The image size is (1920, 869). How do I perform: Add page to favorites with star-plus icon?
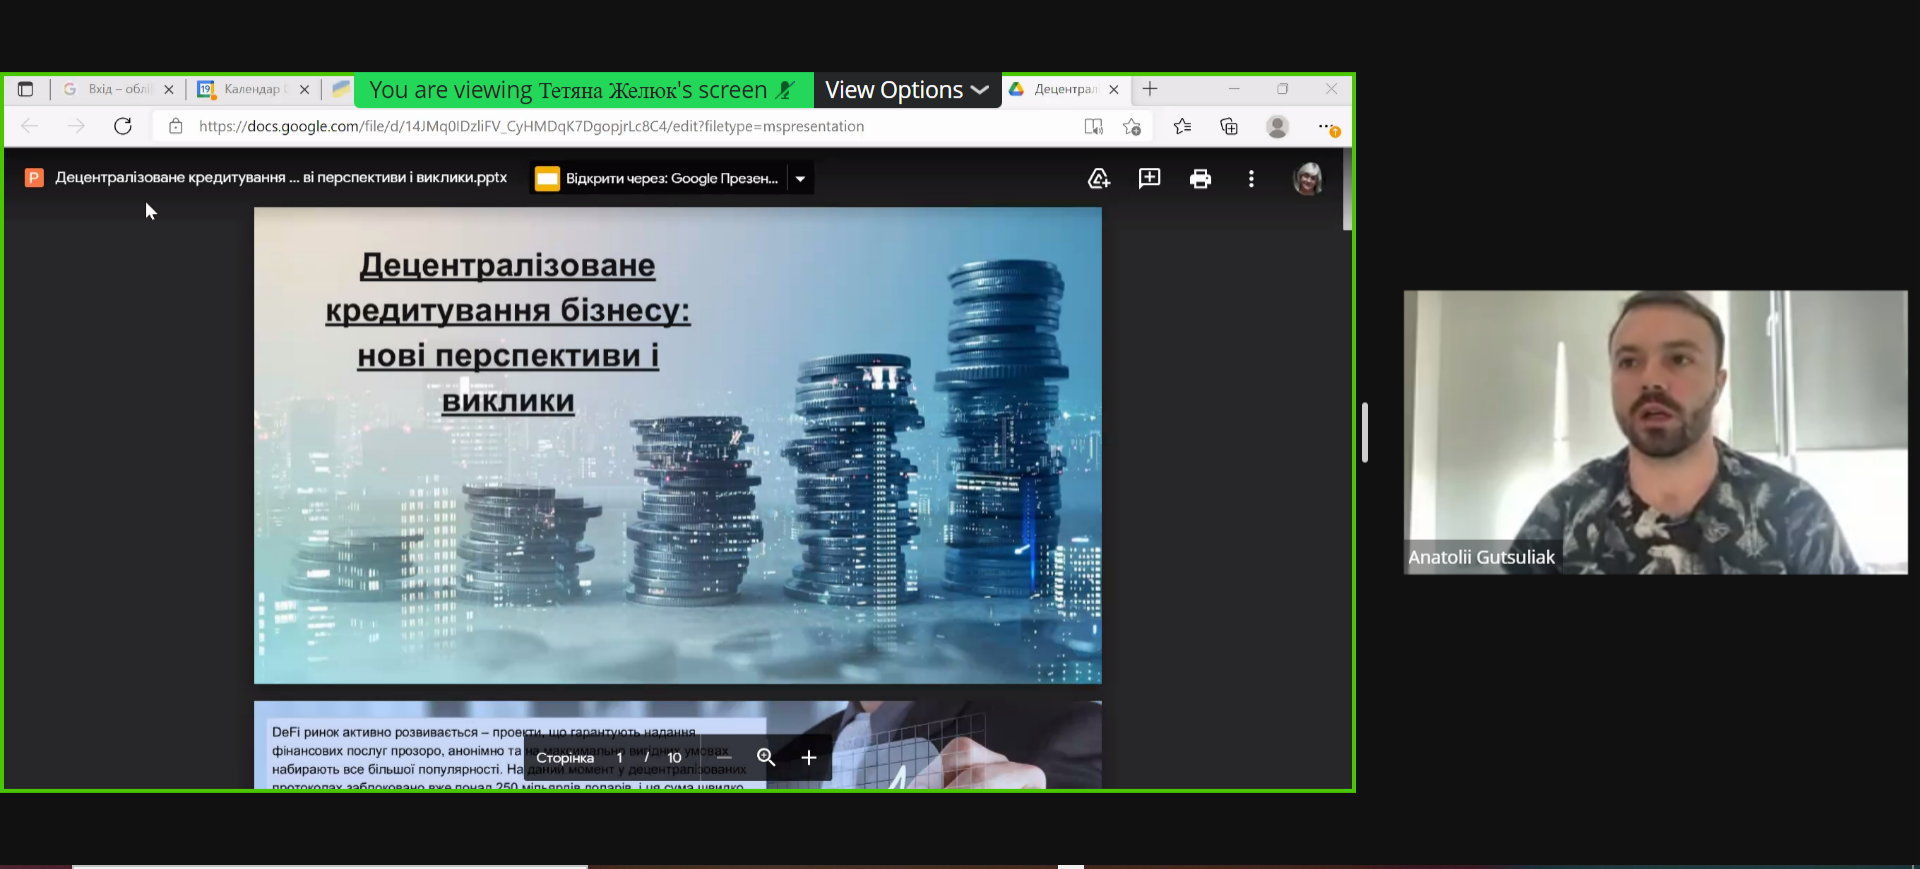click(x=1132, y=126)
